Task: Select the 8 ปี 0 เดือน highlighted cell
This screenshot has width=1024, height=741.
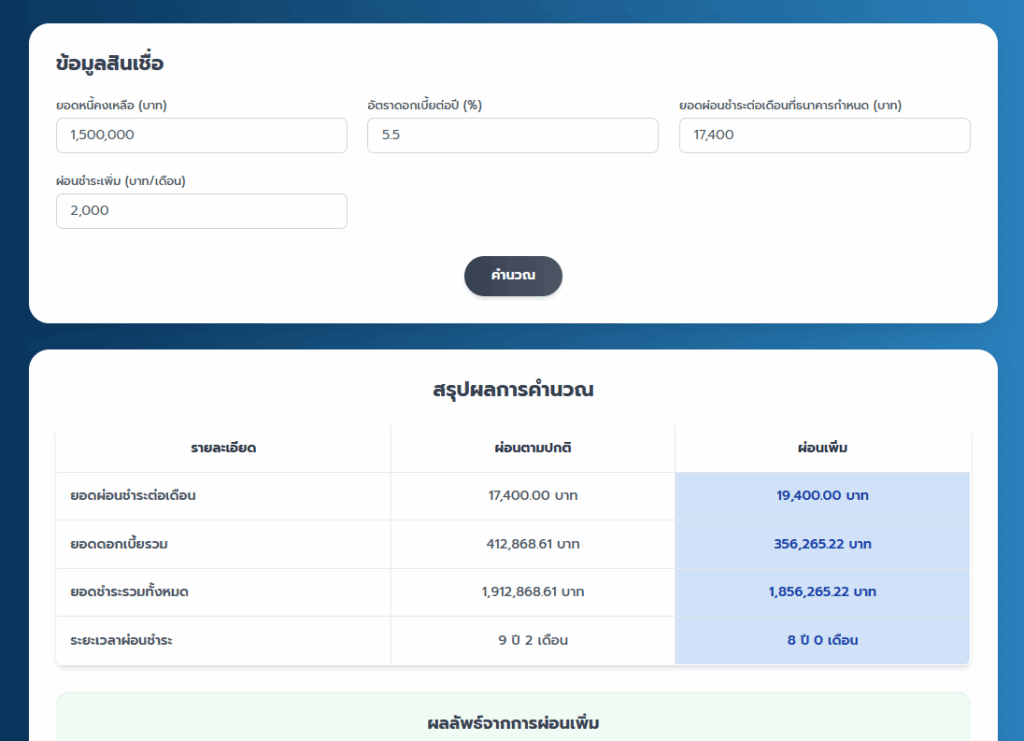Action: point(822,640)
